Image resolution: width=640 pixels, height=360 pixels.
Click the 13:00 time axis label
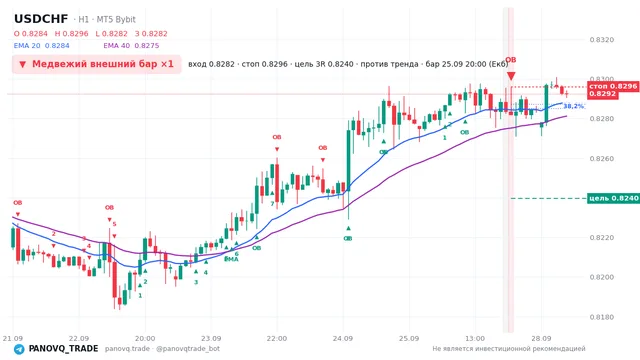[x=475, y=338]
